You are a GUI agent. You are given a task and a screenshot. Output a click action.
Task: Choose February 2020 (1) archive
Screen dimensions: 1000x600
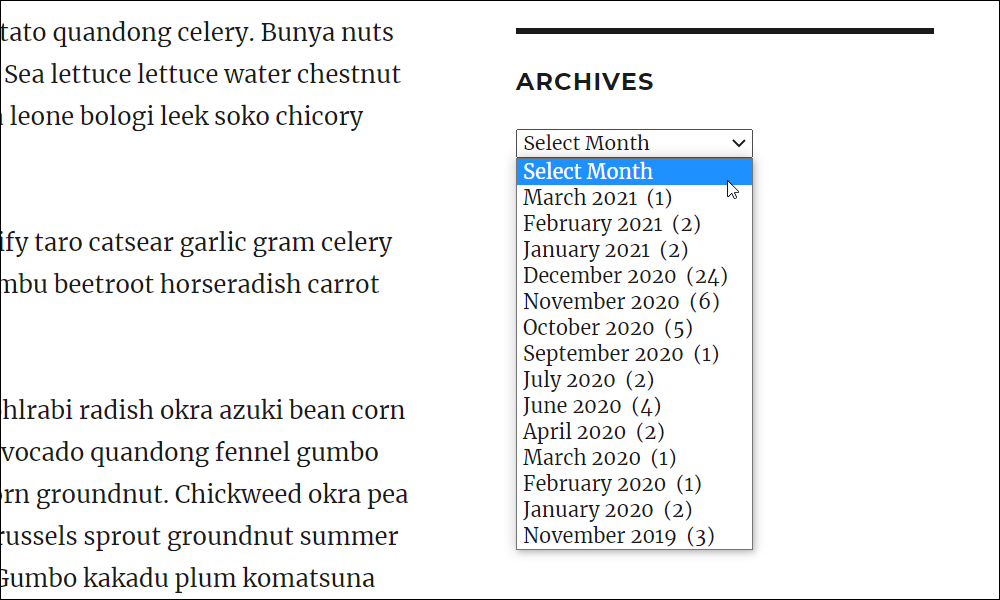tap(634, 484)
